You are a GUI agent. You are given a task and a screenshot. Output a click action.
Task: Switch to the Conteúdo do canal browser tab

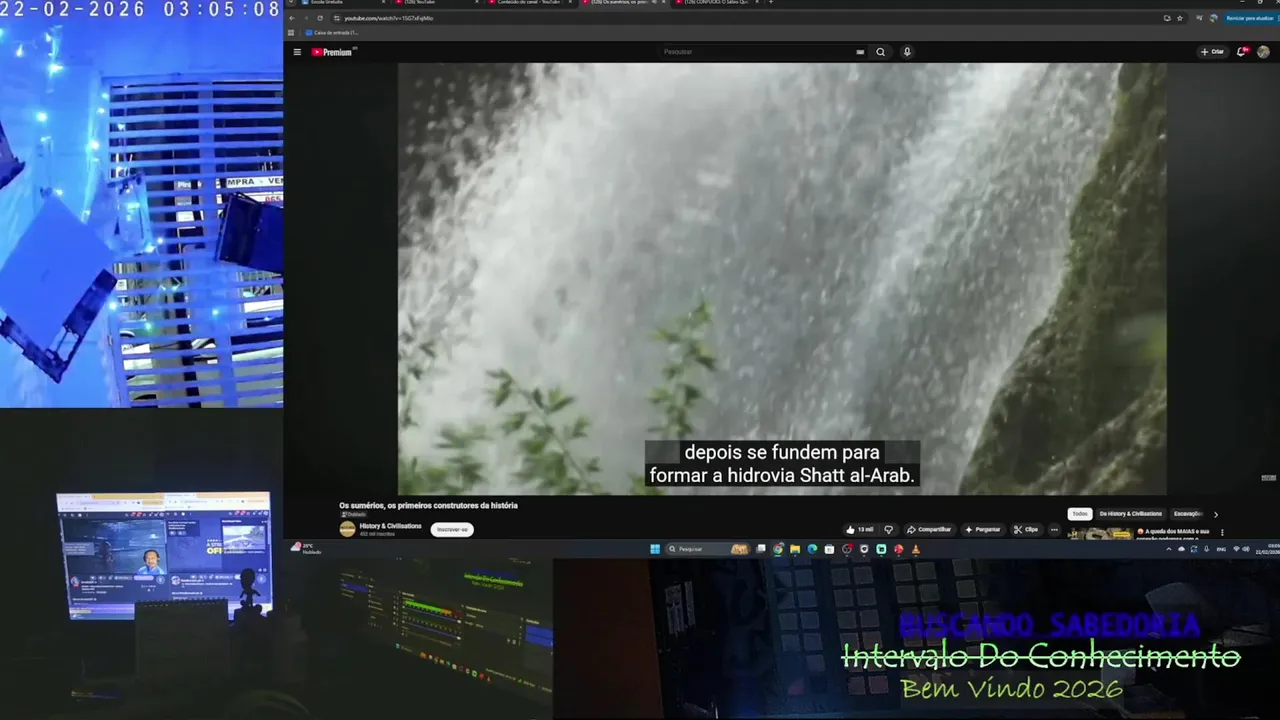click(x=533, y=3)
